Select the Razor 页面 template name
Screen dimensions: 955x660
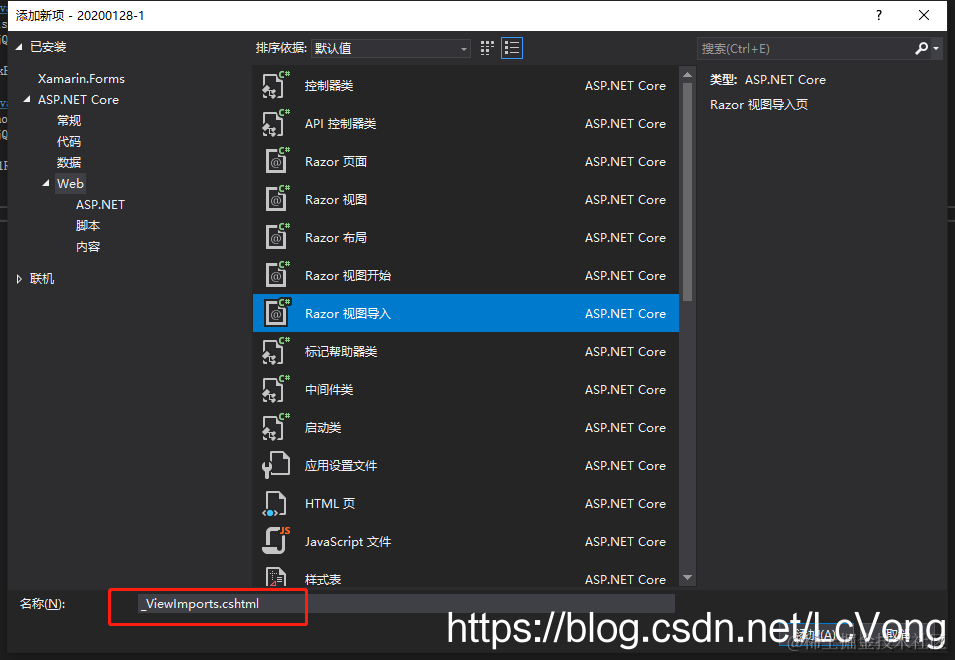click(x=336, y=161)
